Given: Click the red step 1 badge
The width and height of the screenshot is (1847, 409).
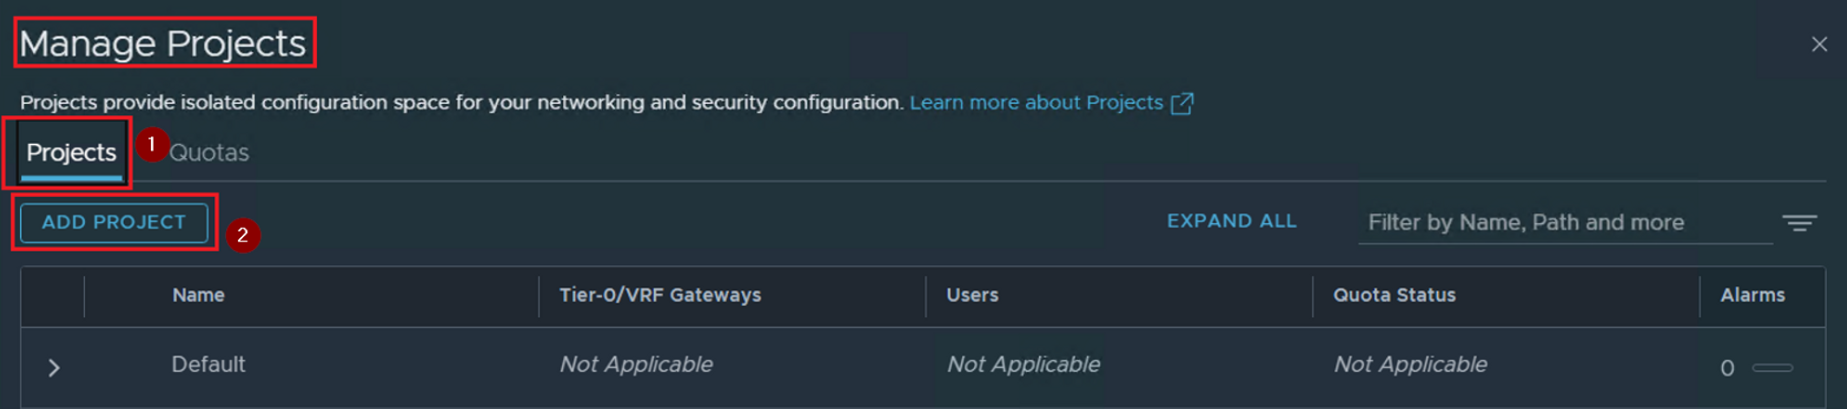Looking at the screenshot, I should point(151,144).
